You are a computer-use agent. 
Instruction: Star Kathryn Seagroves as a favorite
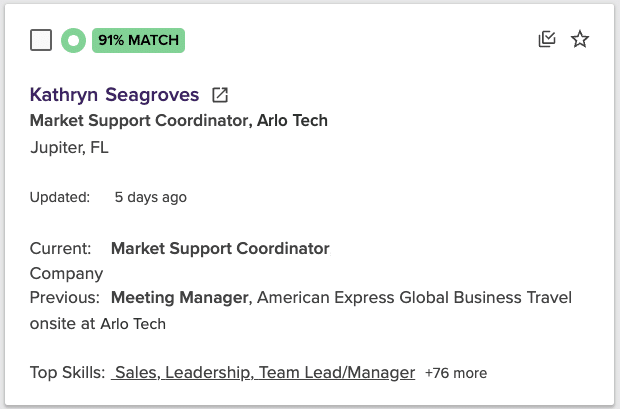pyautogui.click(x=580, y=39)
